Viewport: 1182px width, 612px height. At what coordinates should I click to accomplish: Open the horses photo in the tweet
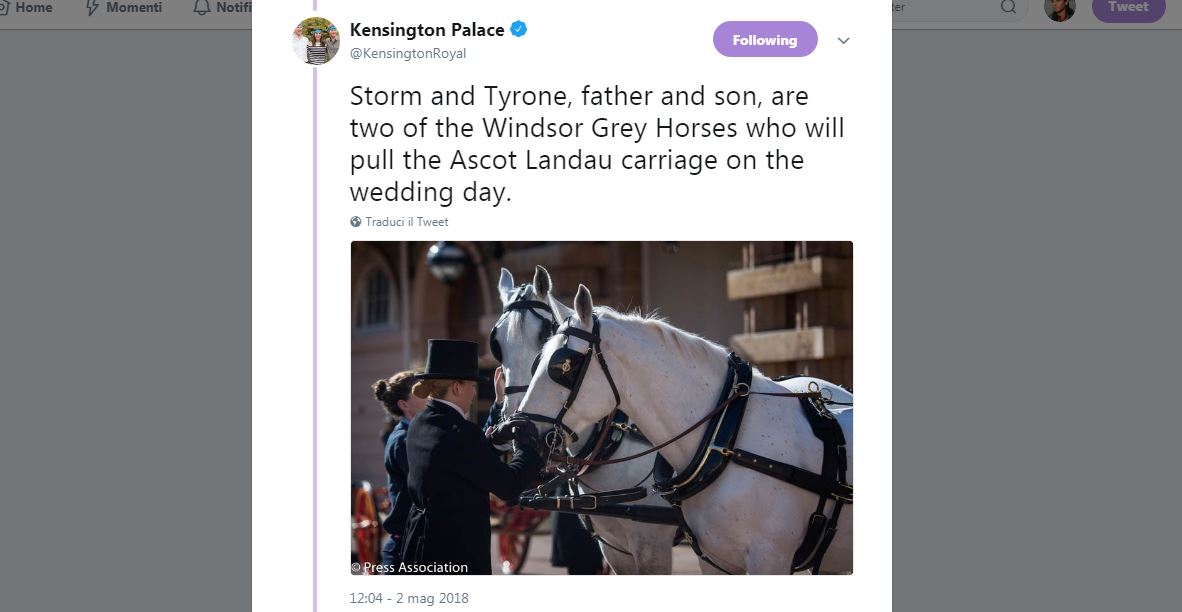click(601, 407)
